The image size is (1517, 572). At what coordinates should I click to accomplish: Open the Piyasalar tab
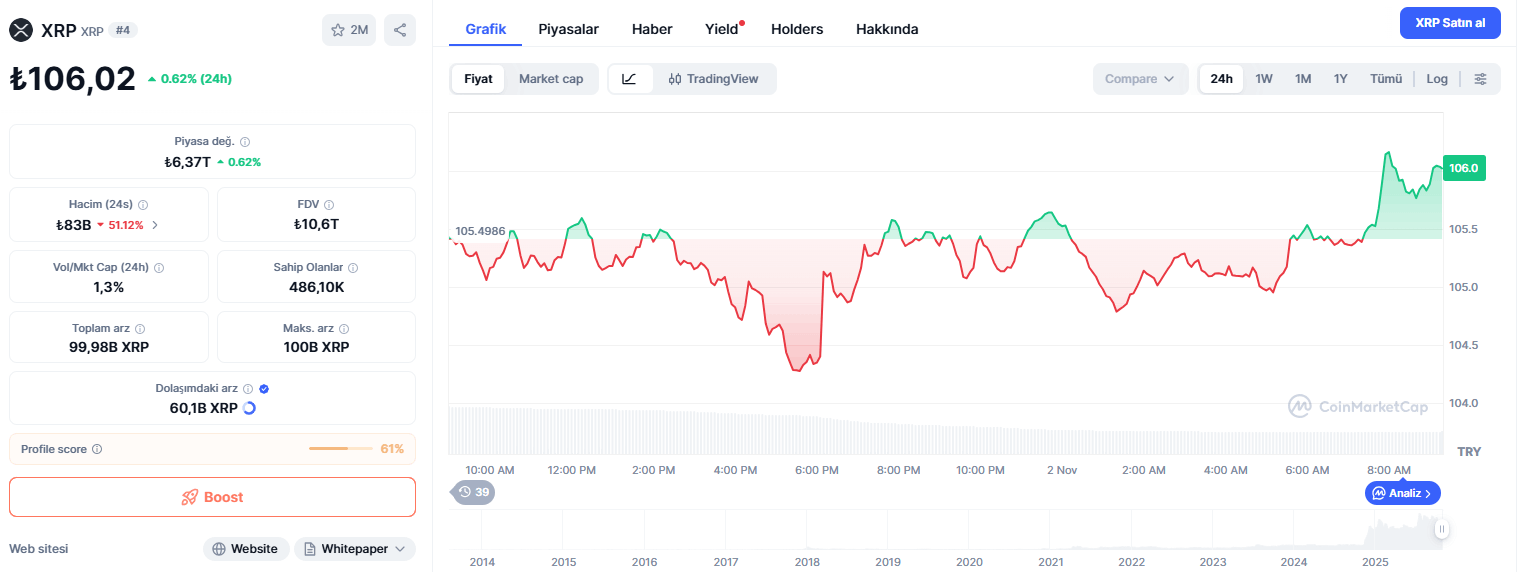click(x=568, y=29)
